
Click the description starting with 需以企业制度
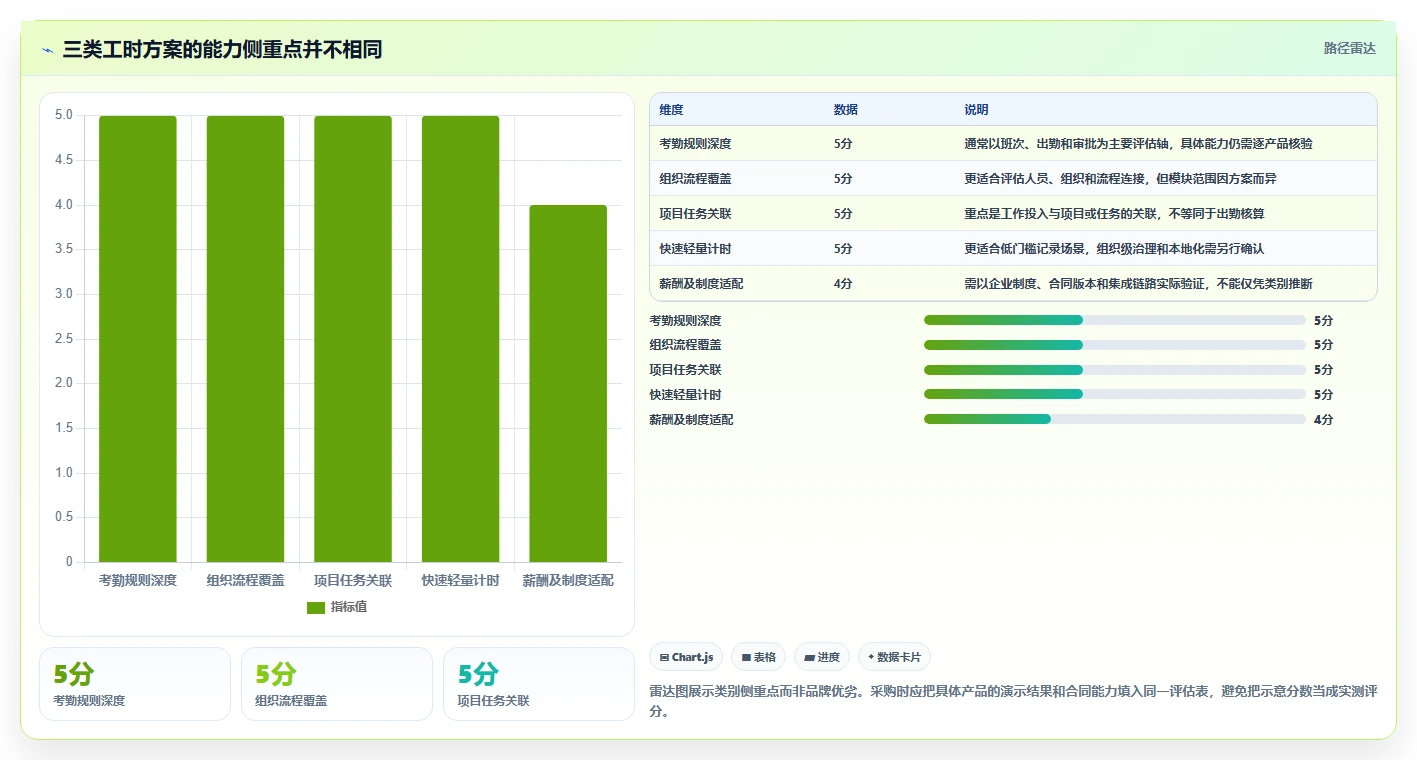pyautogui.click(x=1138, y=284)
